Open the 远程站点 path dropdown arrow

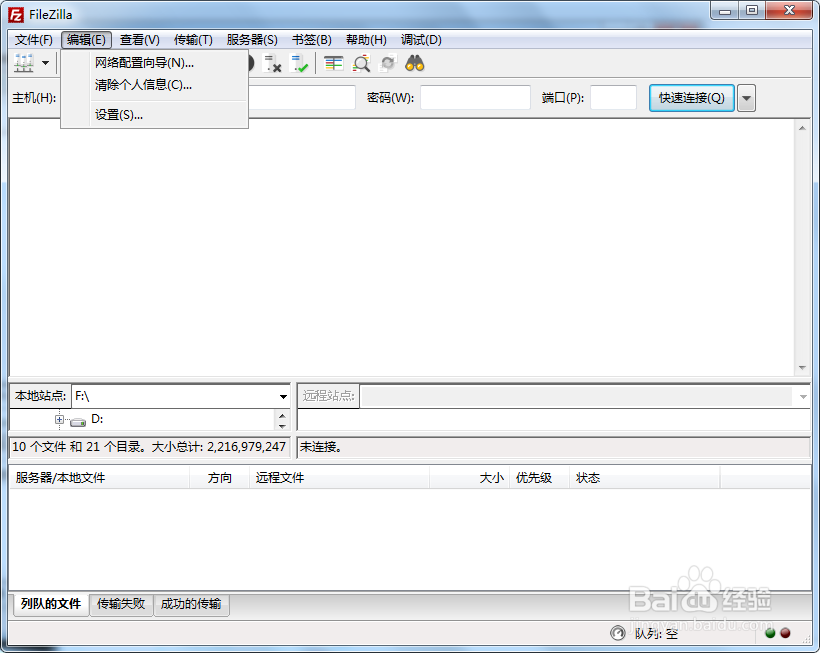803,397
